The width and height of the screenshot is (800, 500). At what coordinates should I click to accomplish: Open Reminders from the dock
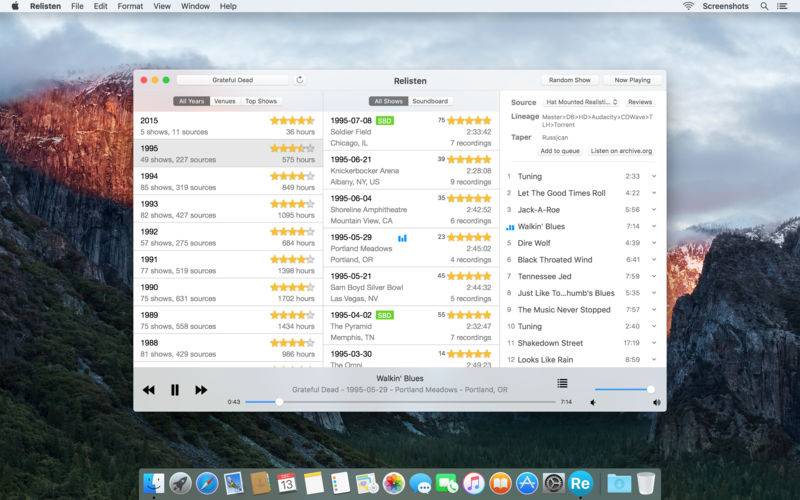pos(340,483)
